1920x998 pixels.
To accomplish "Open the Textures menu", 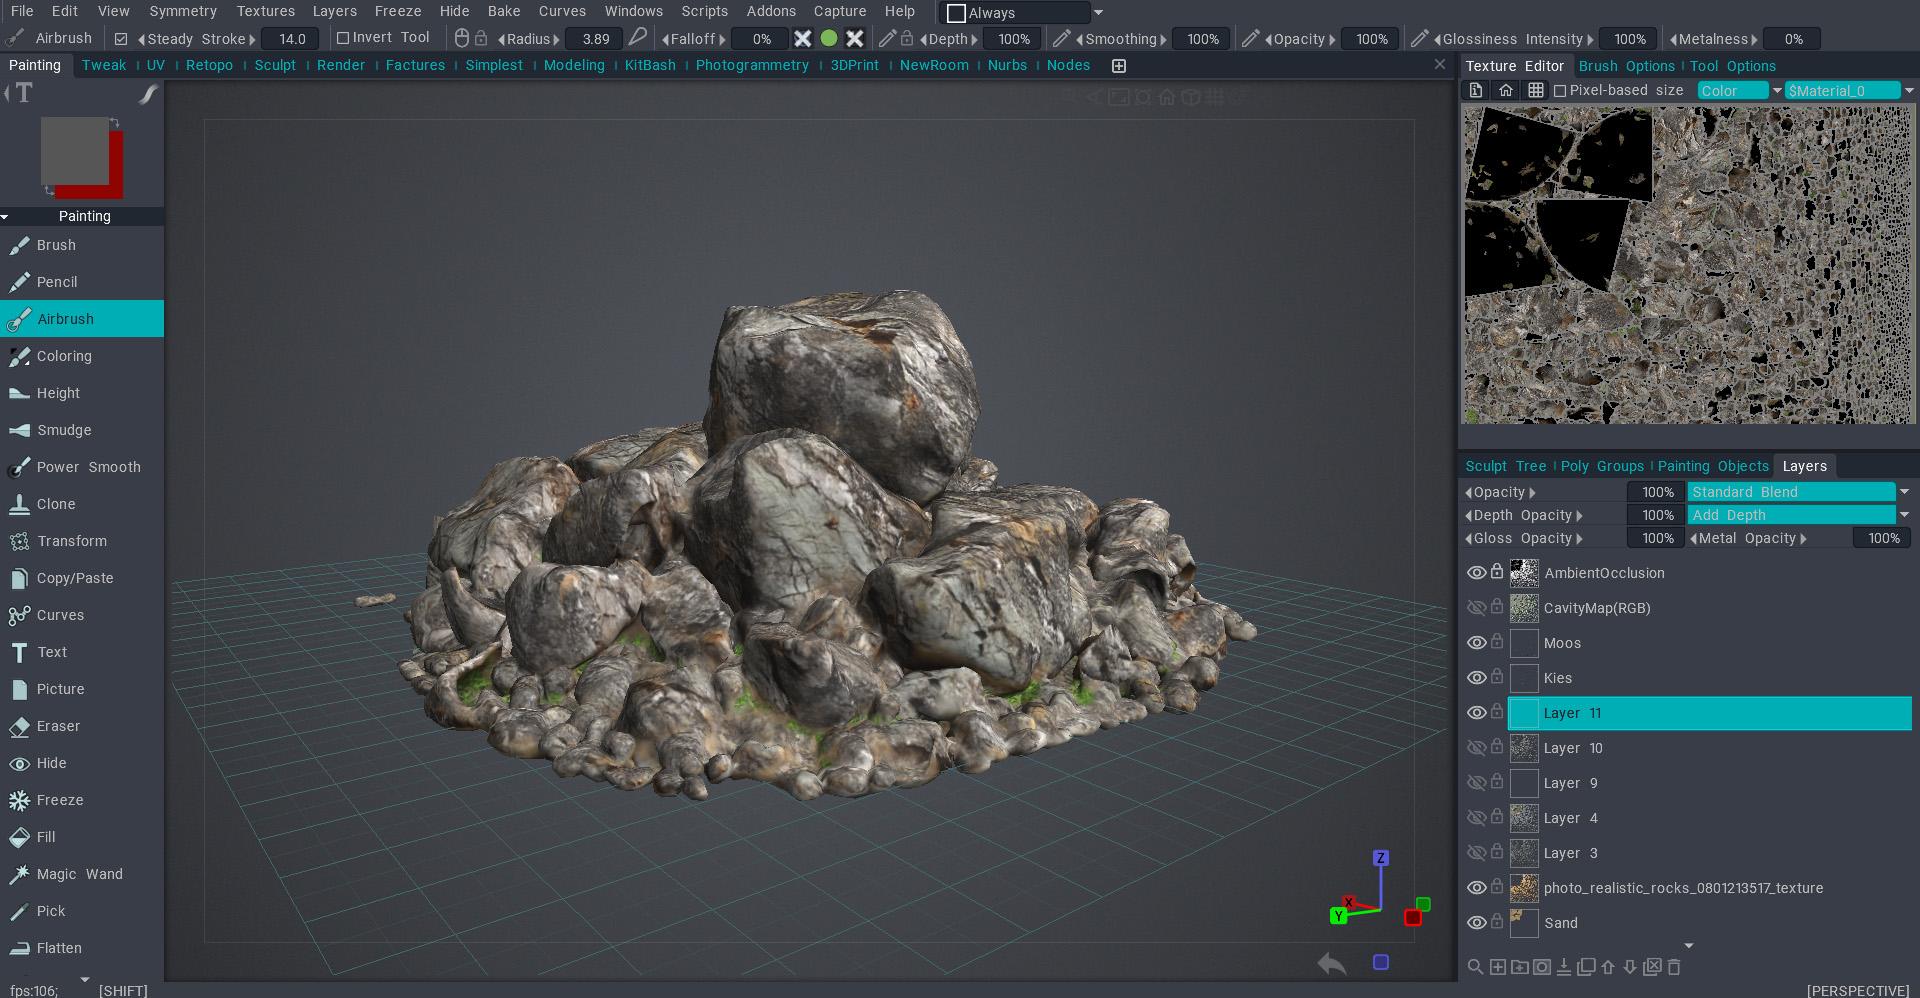I will click(x=265, y=11).
